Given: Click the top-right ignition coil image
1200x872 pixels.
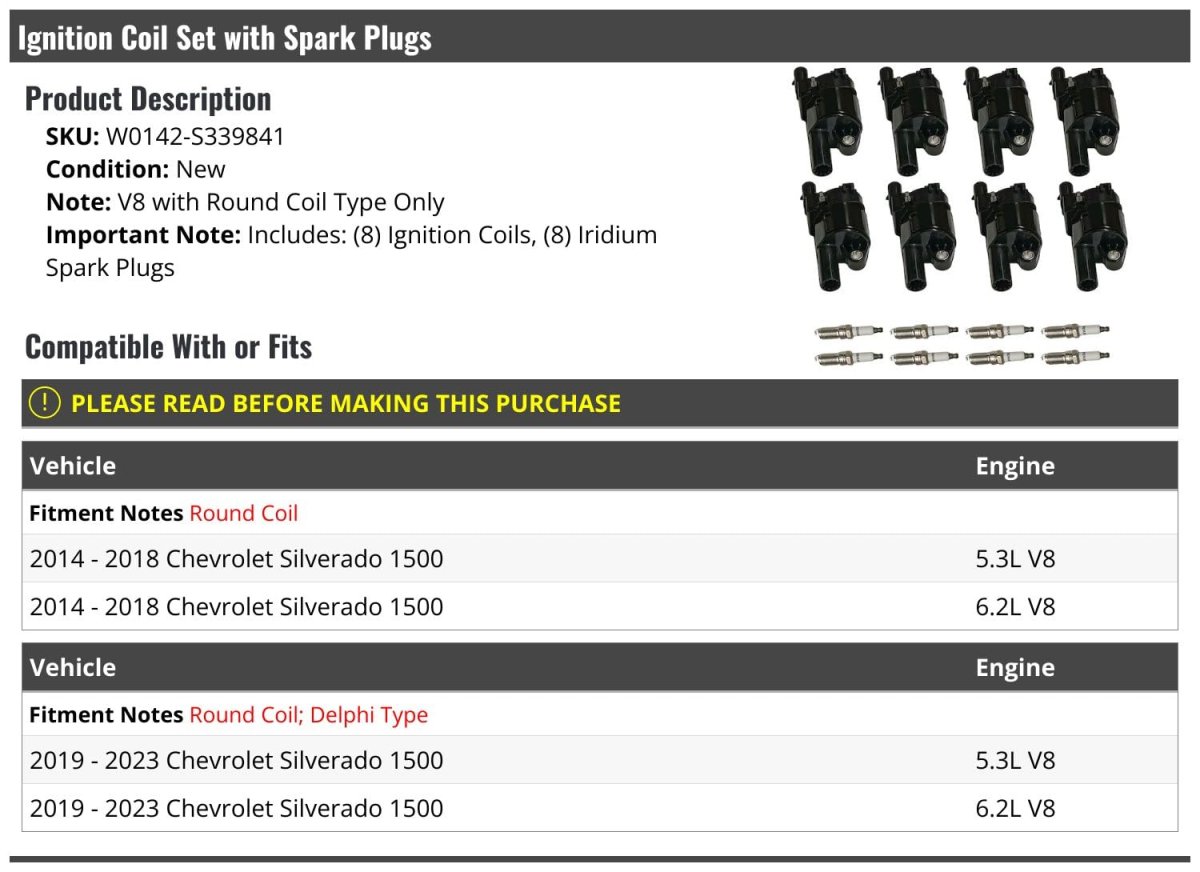Looking at the screenshot, I should [1087, 118].
